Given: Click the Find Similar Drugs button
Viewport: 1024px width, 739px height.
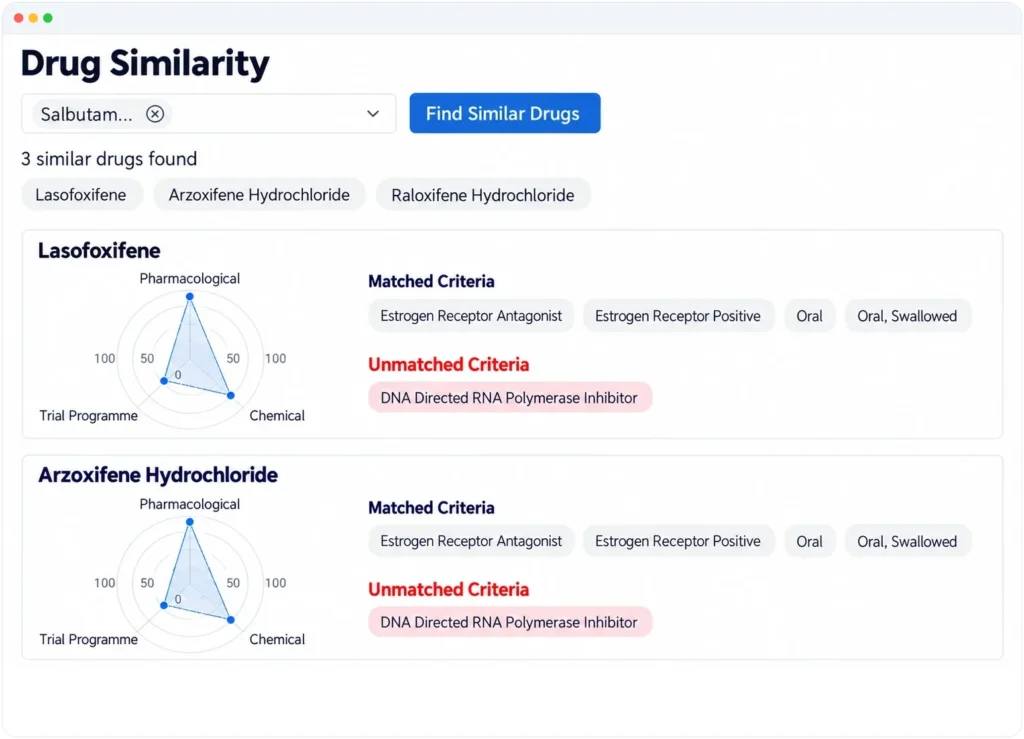Looking at the screenshot, I should pos(505,114).
